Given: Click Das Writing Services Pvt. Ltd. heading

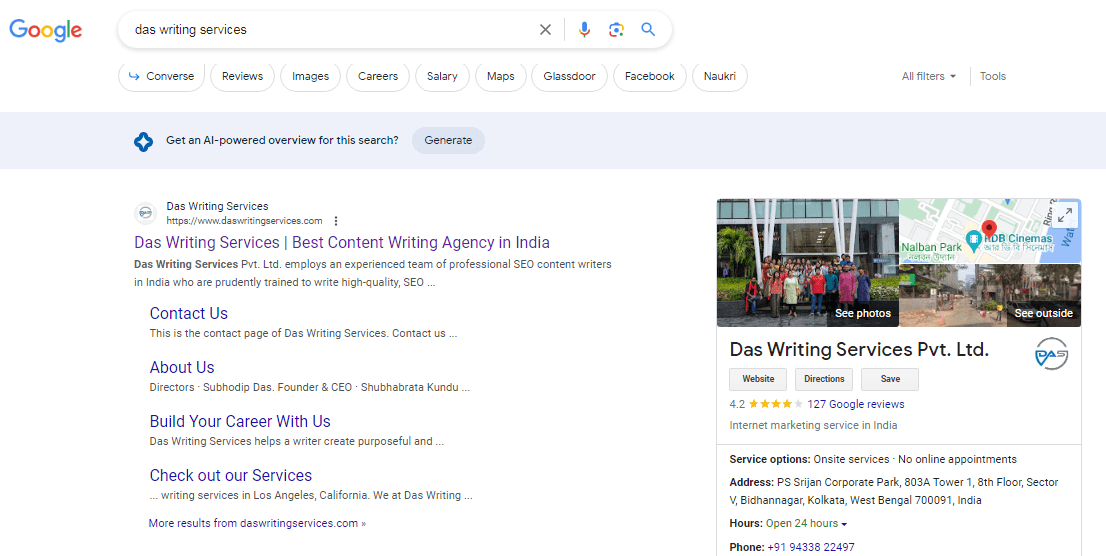Looking at the screenshot, I should tap(859, 350).
